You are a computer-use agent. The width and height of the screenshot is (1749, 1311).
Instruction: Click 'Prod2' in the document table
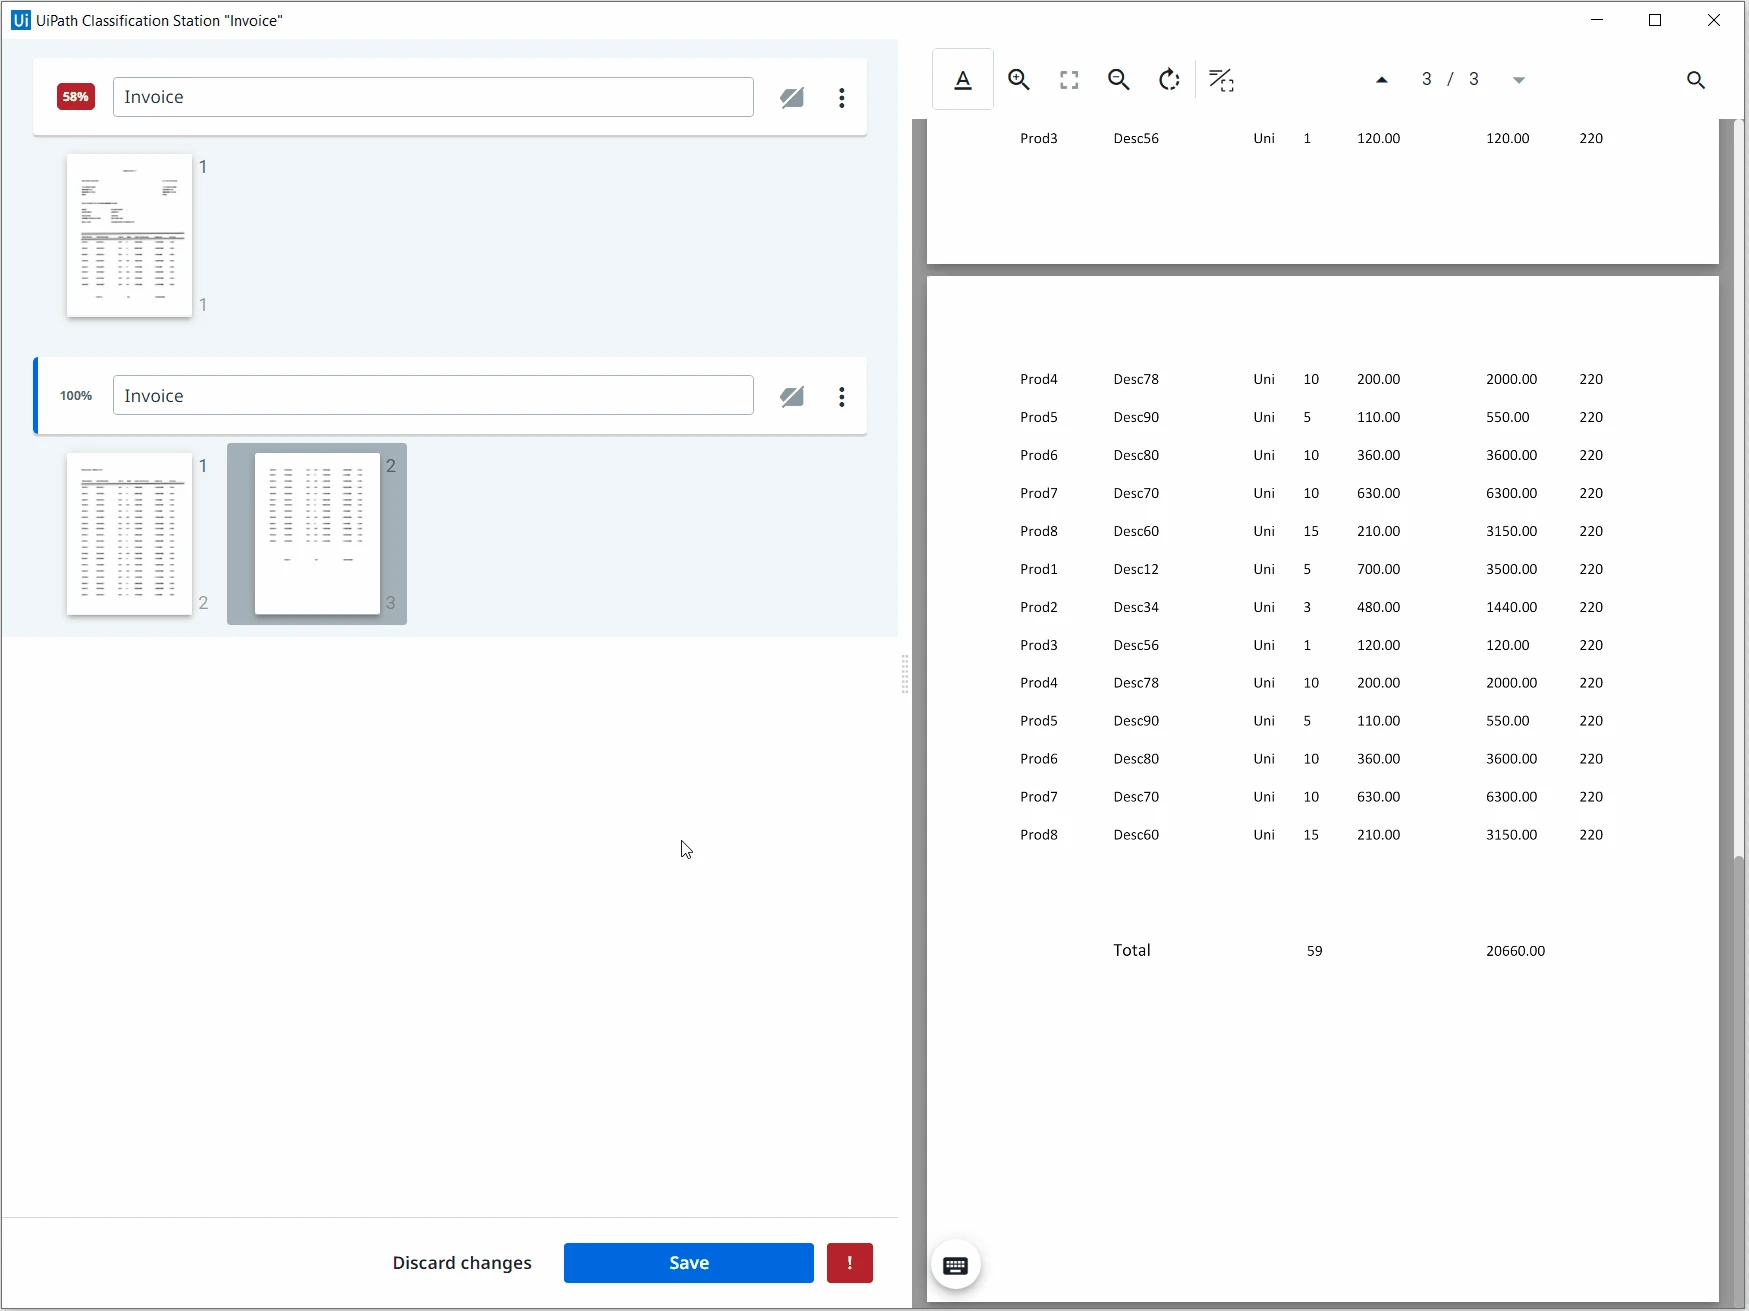click(1039, 607)
